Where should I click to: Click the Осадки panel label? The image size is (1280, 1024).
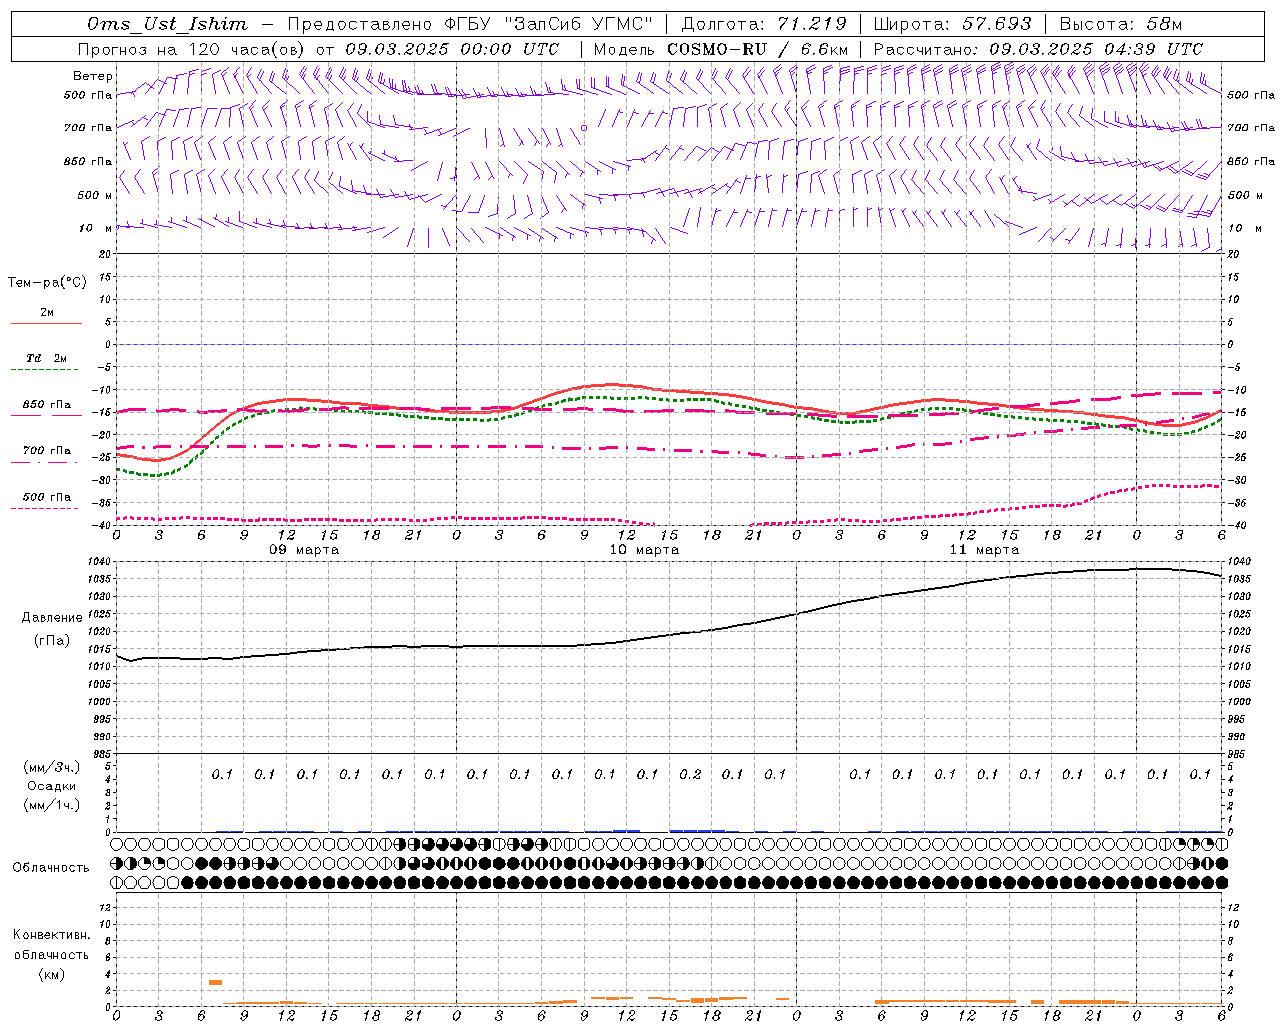click(52, 786)
